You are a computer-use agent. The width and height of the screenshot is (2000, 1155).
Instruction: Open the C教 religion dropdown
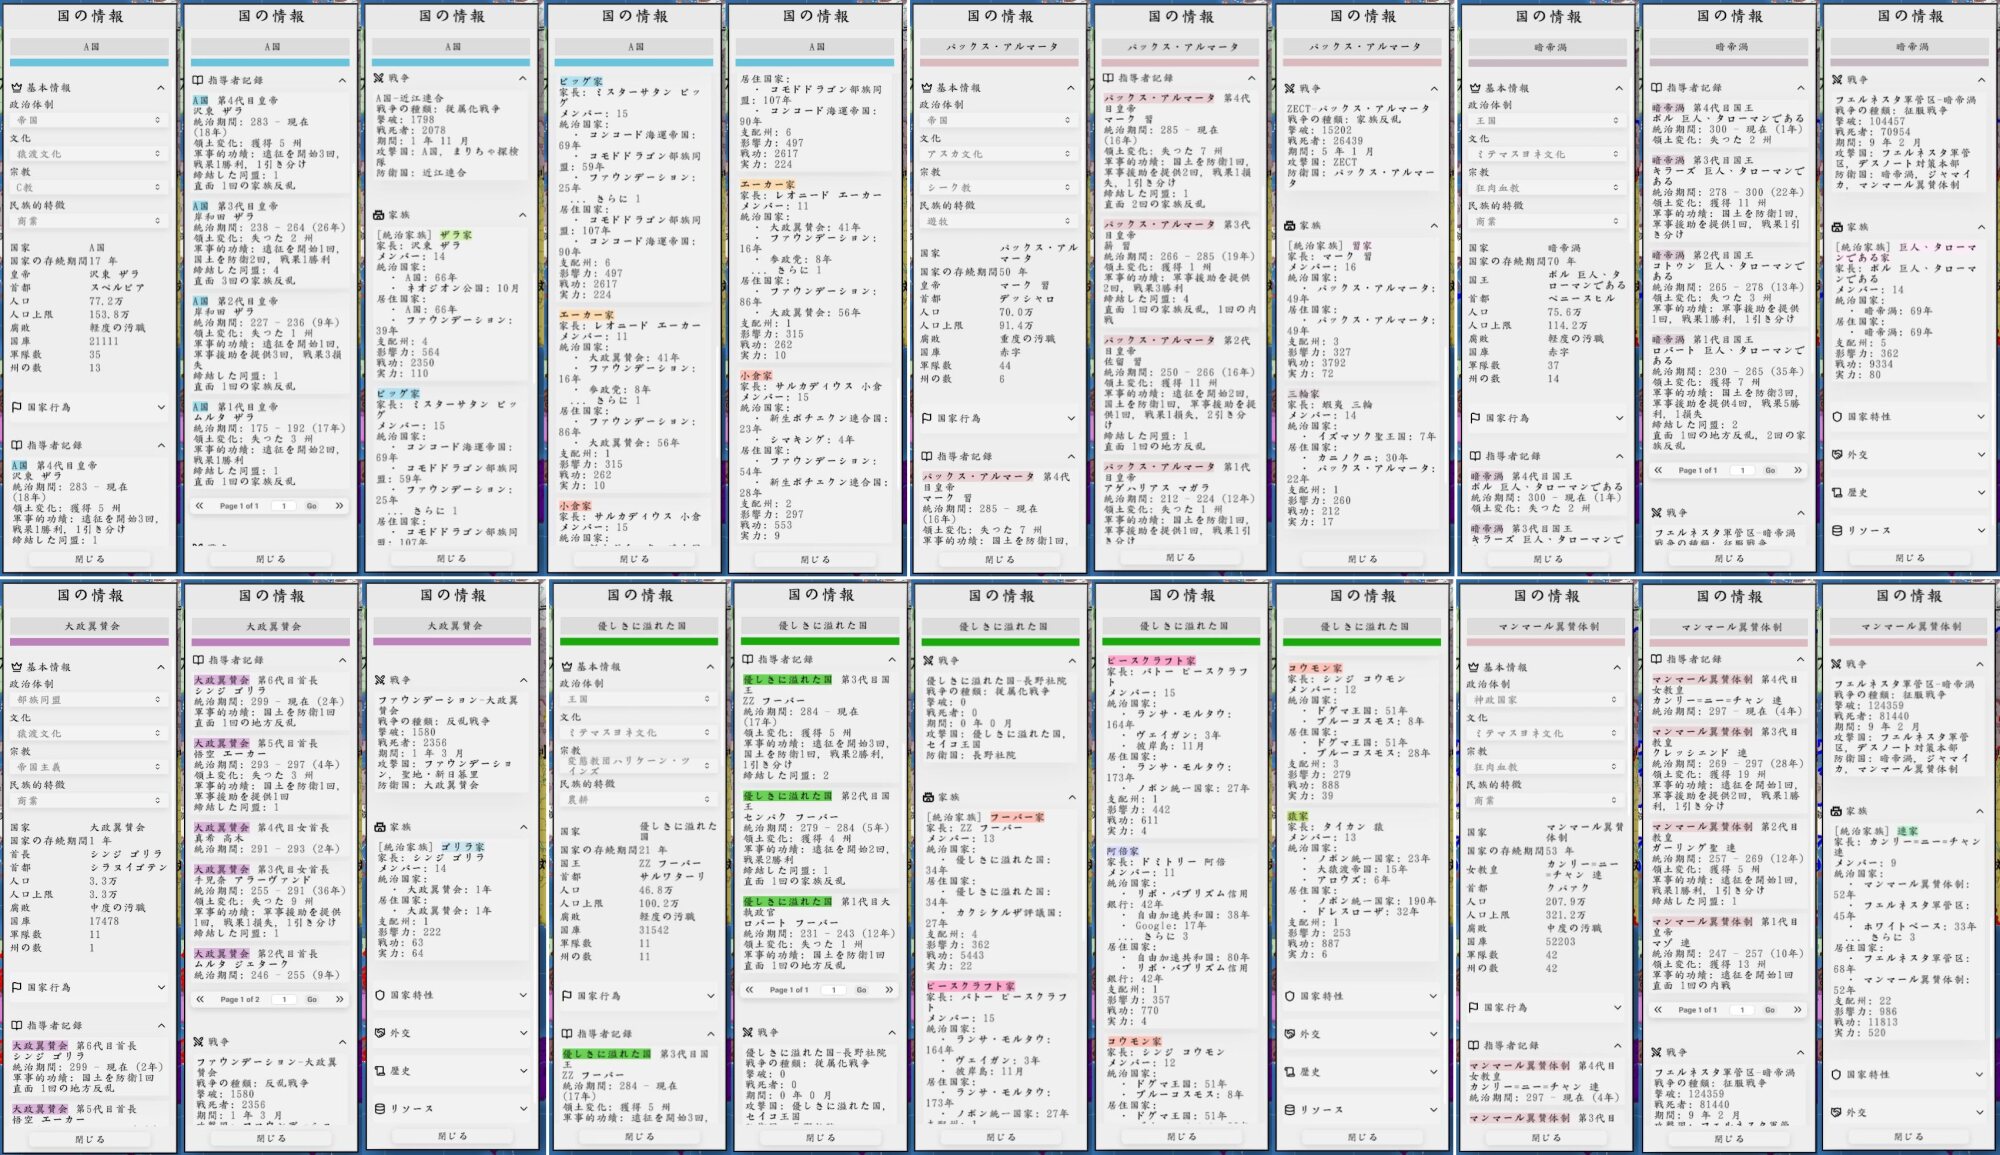88,187
